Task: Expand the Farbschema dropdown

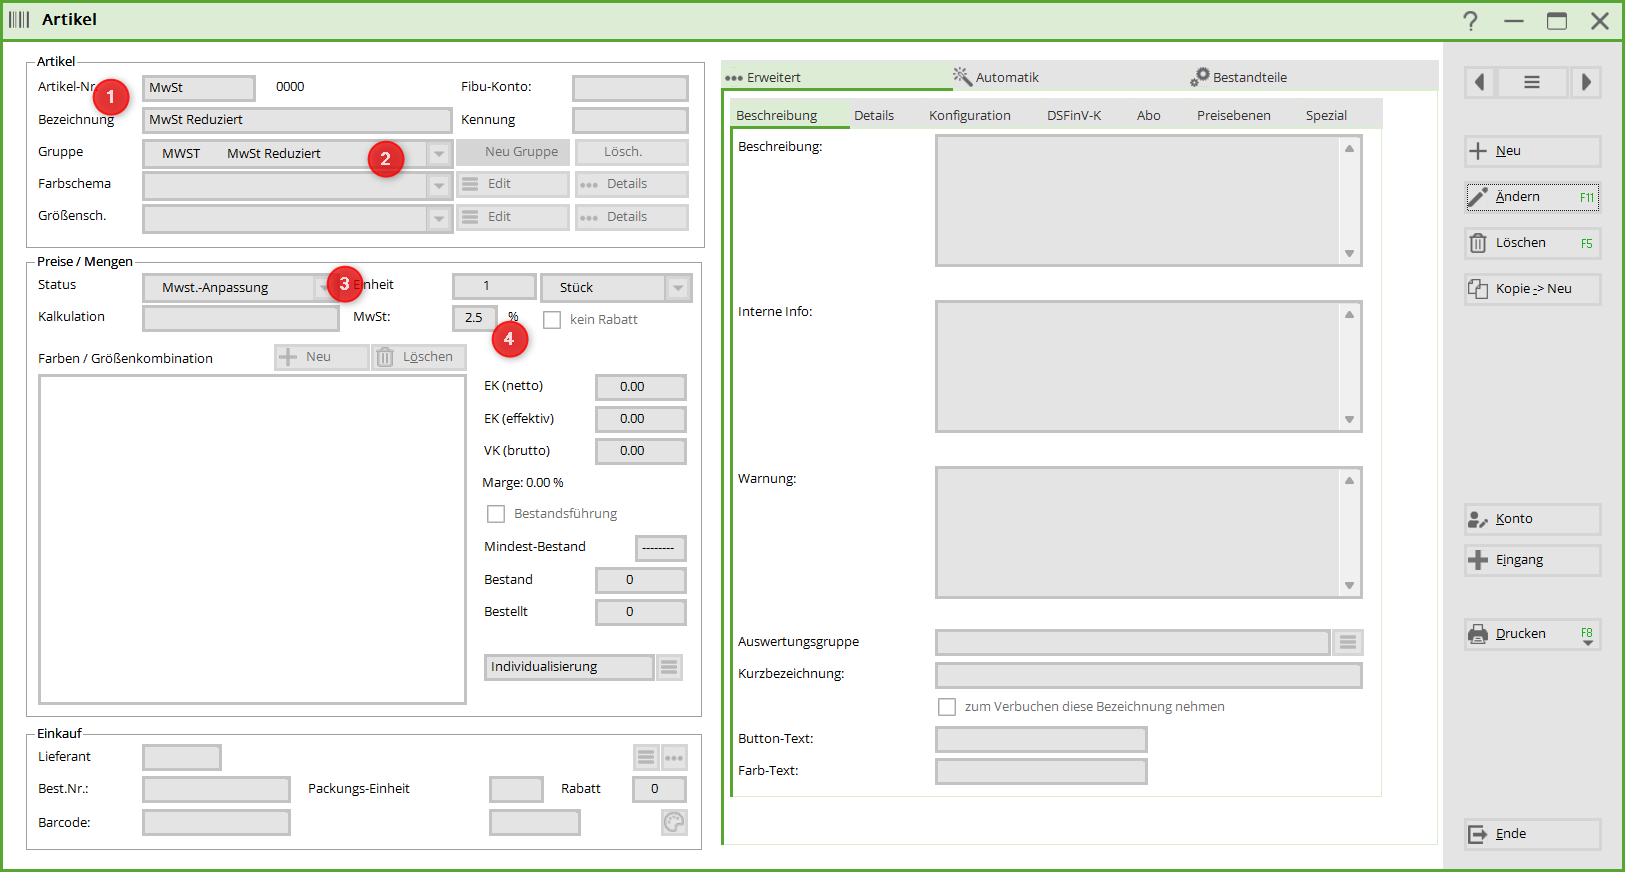Action: coord(439,186)
